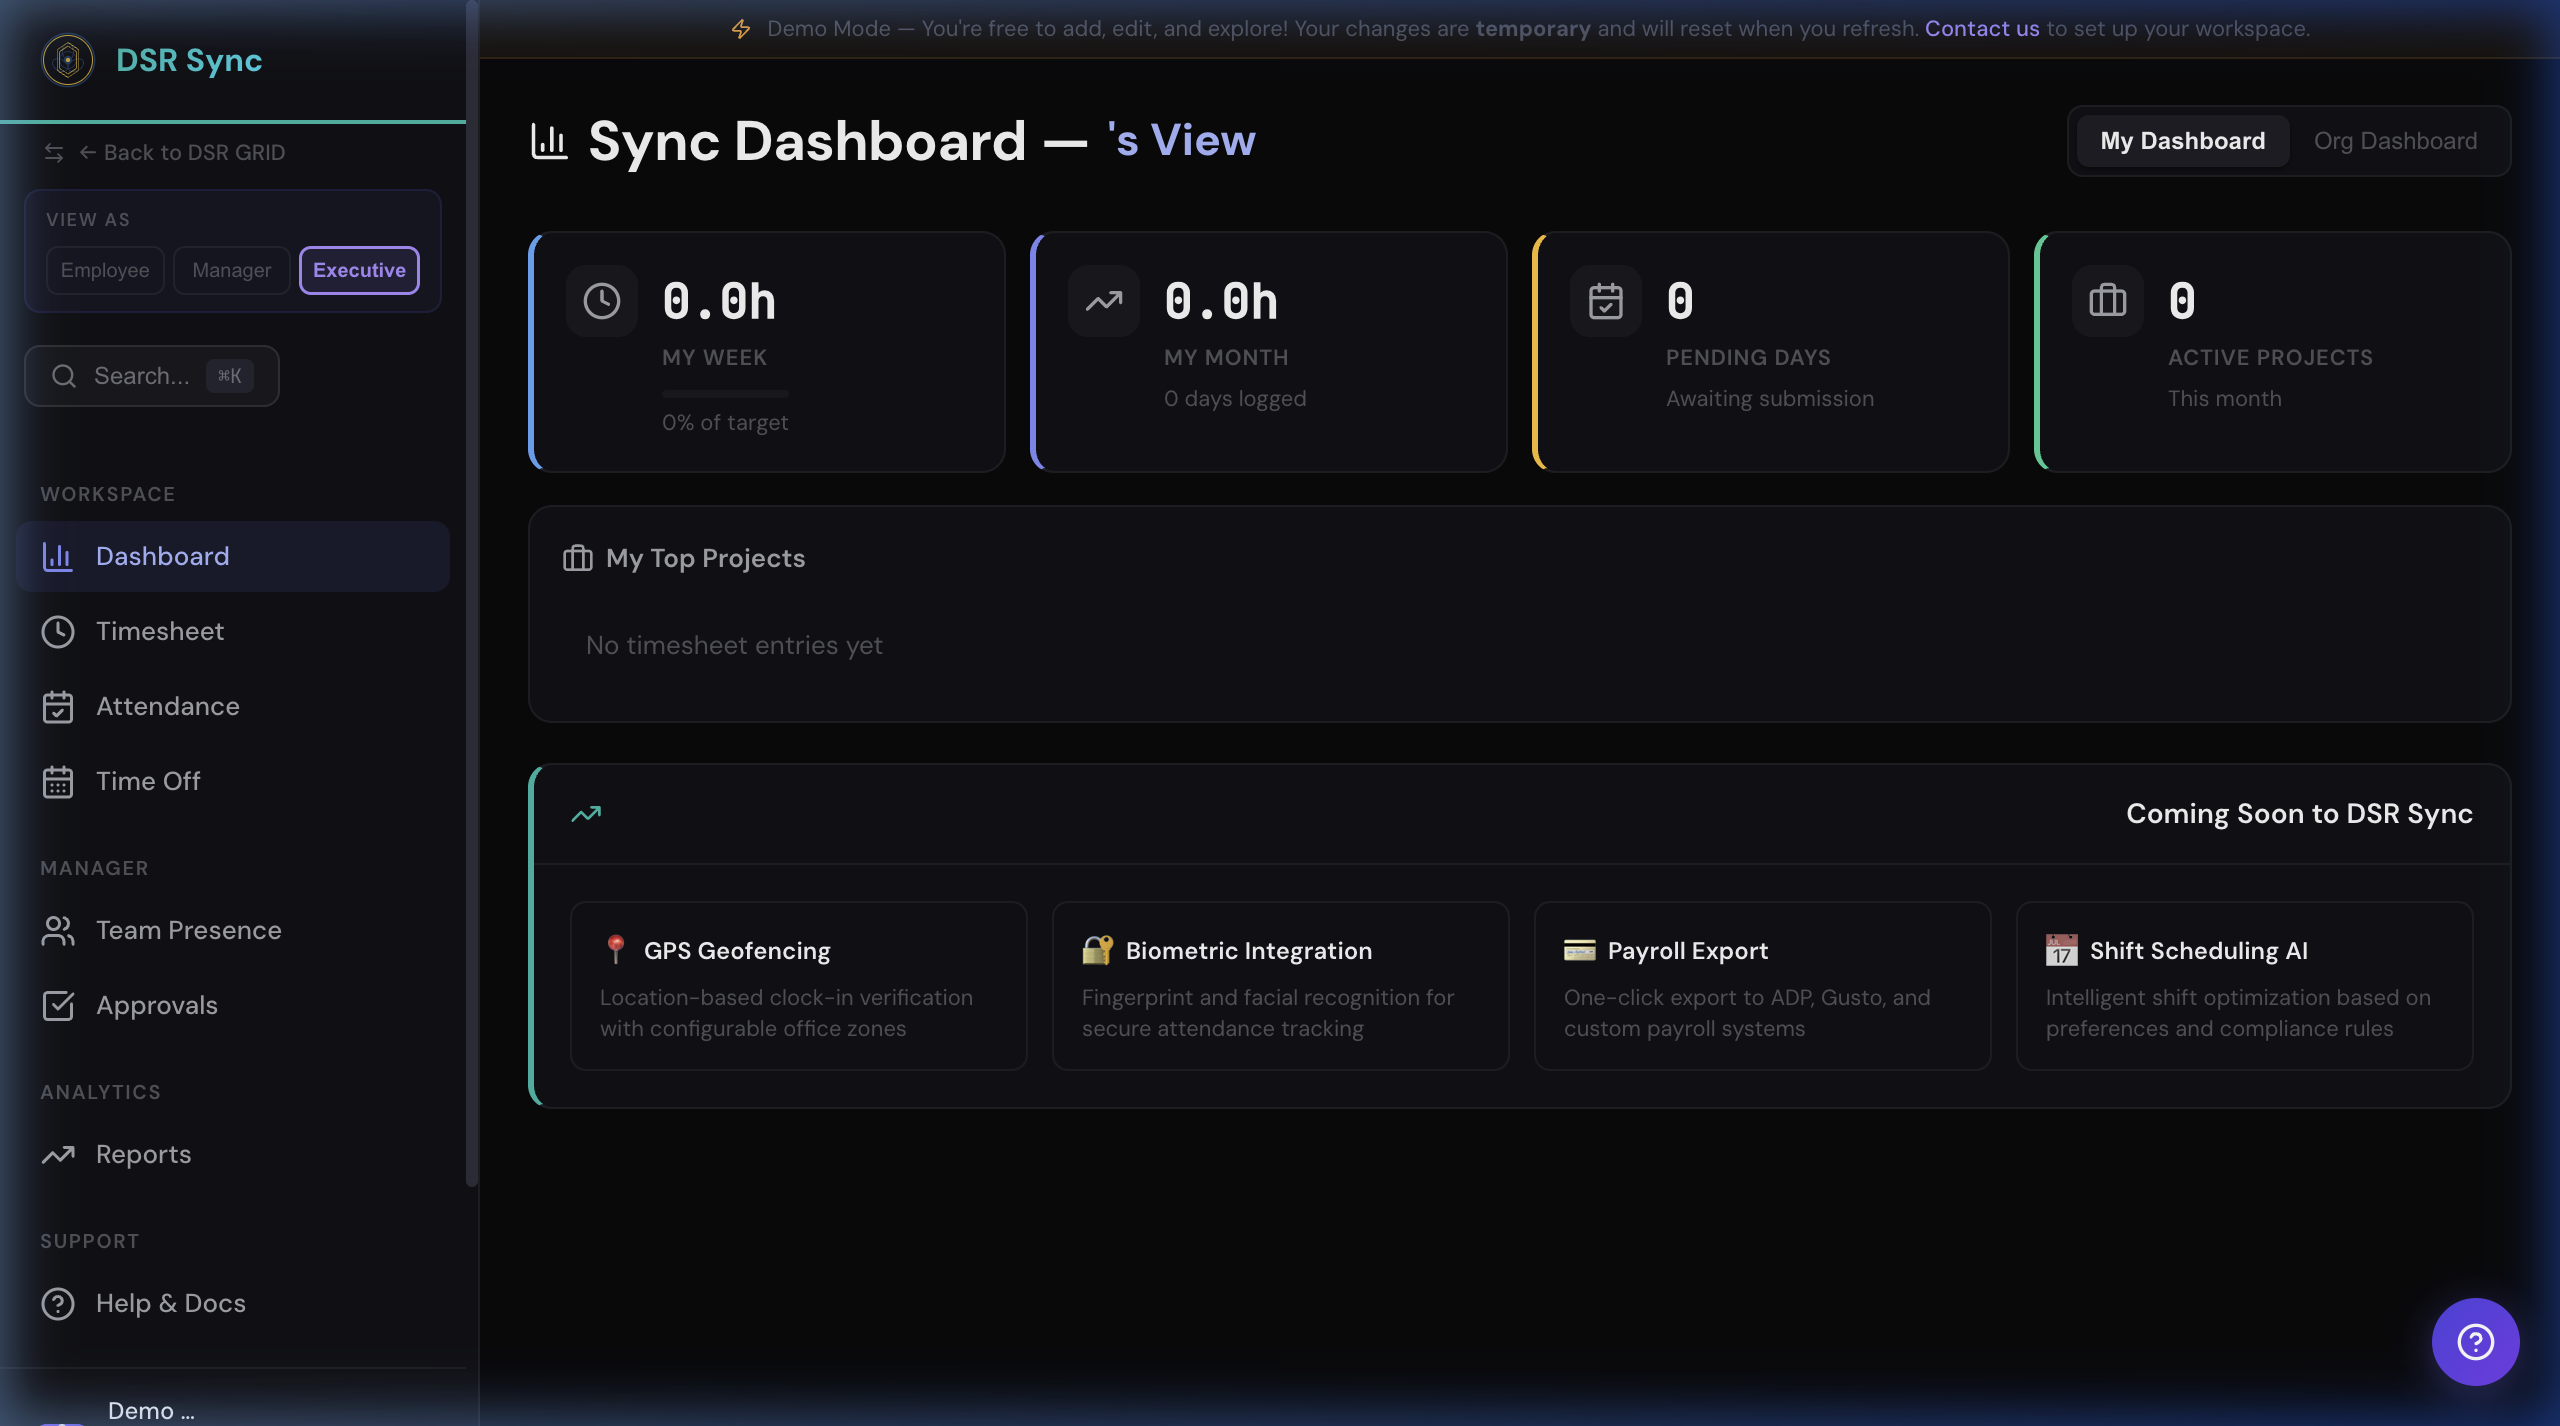
Task: Open the floating help bubble at bottom right
Action: pos(2475,1341)
